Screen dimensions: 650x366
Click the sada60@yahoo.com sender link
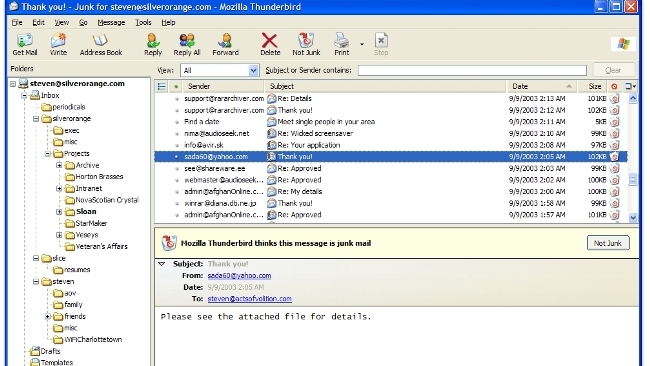click(x=239, y=275)
